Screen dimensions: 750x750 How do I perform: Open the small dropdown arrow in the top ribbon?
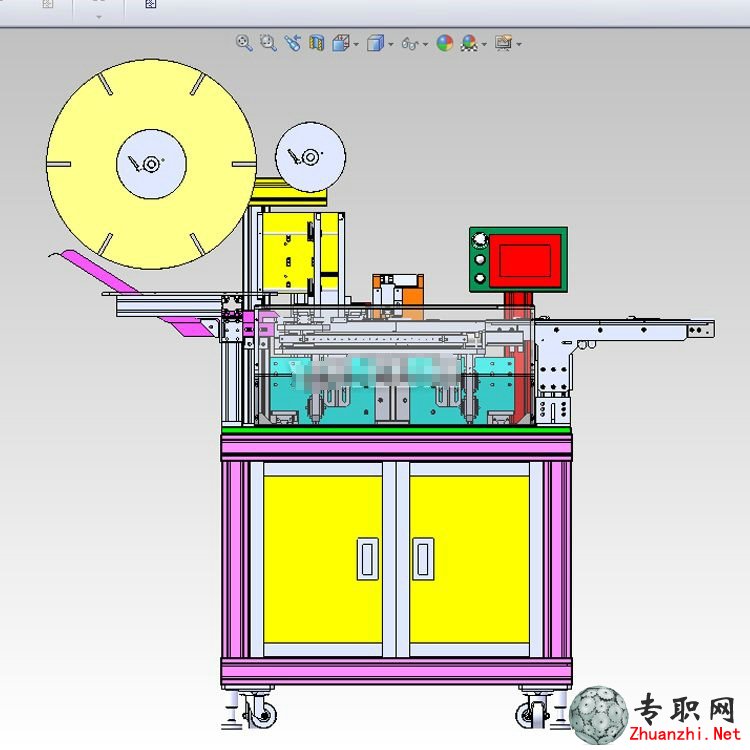[99, 17]
